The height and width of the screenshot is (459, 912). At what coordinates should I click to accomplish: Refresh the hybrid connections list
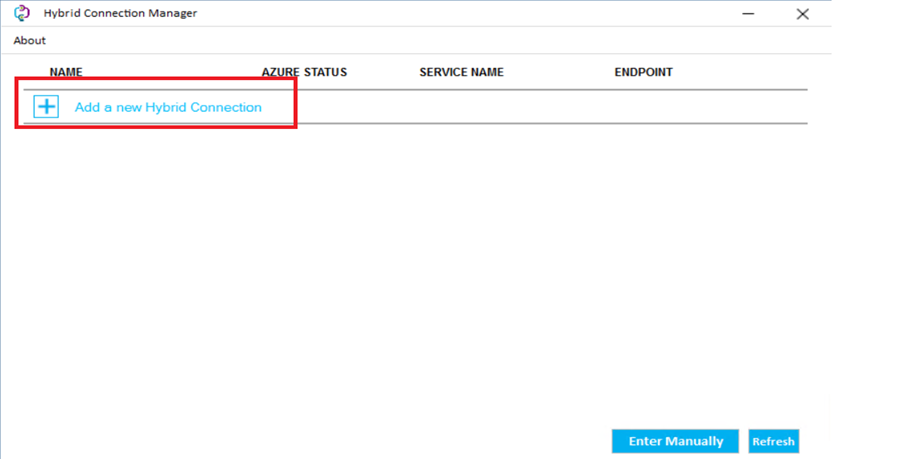(x=773, y=441)
